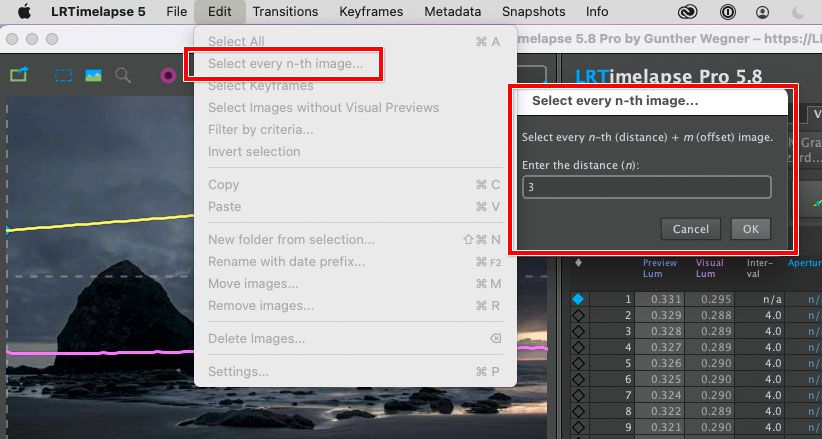Choose Settings... from the Edit menu
This screenshot has height=439, width=822.
click(x=238, y=372)
